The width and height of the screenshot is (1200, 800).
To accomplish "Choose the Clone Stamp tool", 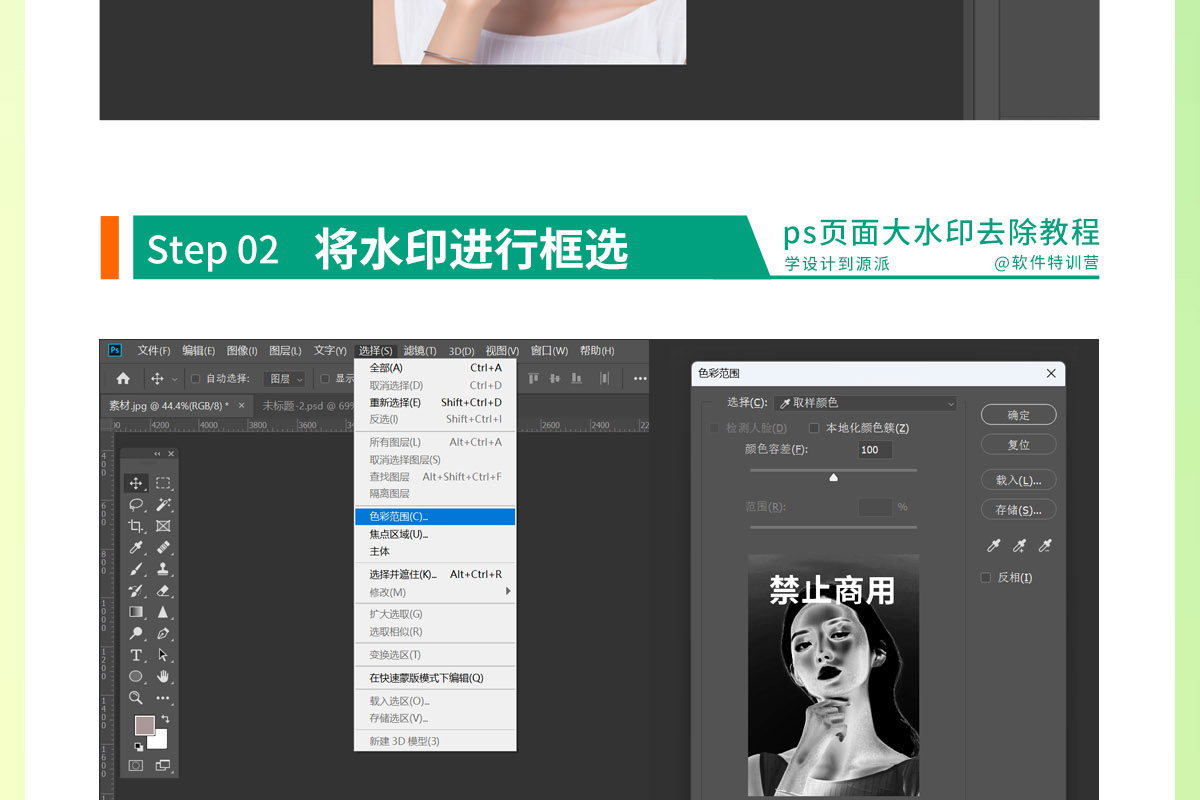I will click(x=163, y=569).
